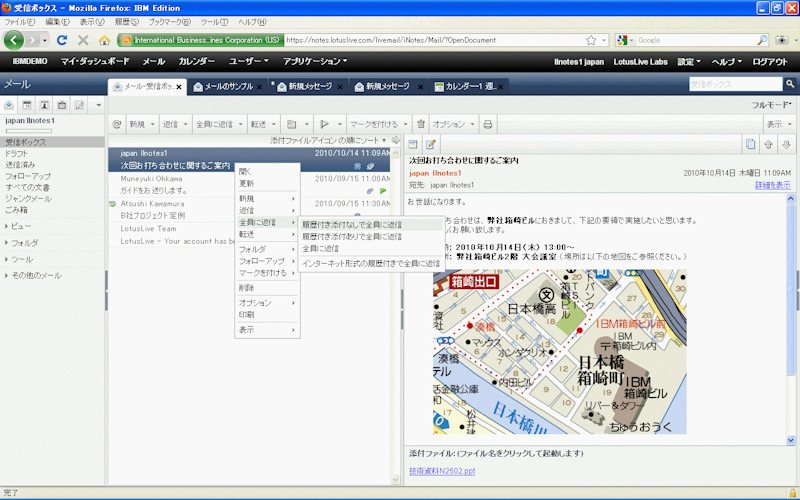Select インターネット形式の履歴付きで全員に返信 in the submenu
This screenshot has width=800, height=500.
pyautogui.click(x=371, y=264)
